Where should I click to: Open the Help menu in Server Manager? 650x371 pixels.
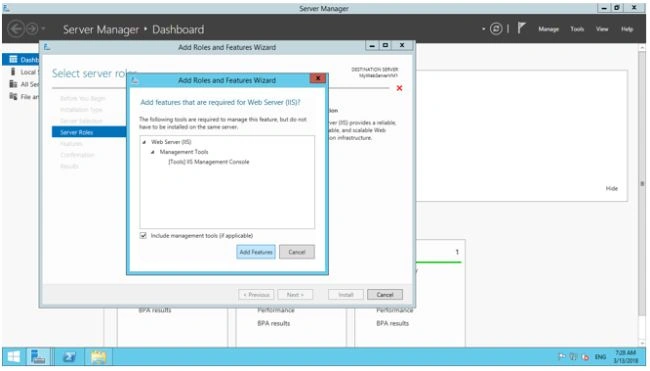pos(627,29)
